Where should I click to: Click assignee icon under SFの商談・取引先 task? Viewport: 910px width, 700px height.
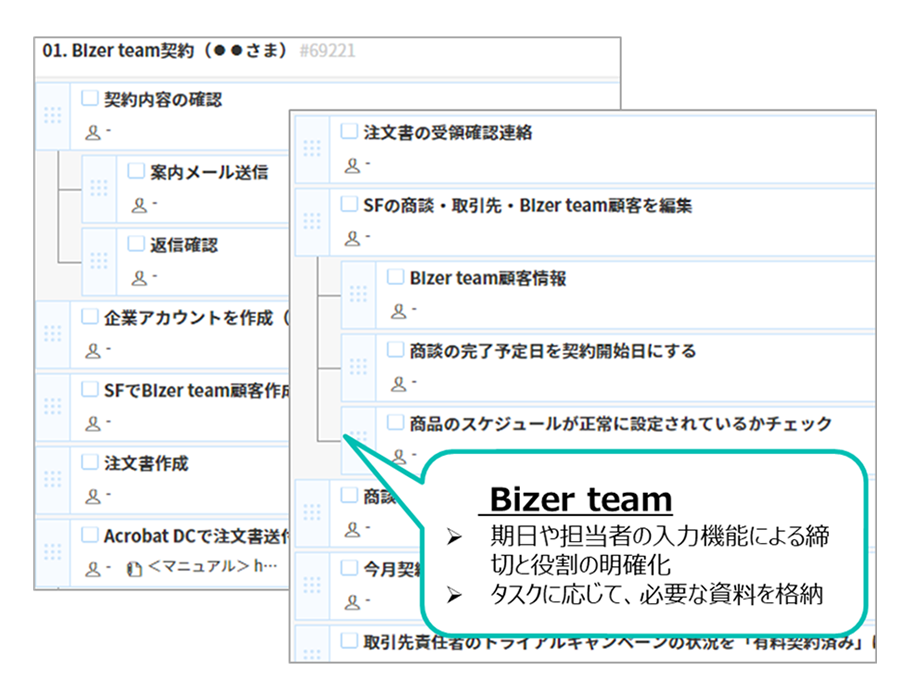click(x=352, y=239)
